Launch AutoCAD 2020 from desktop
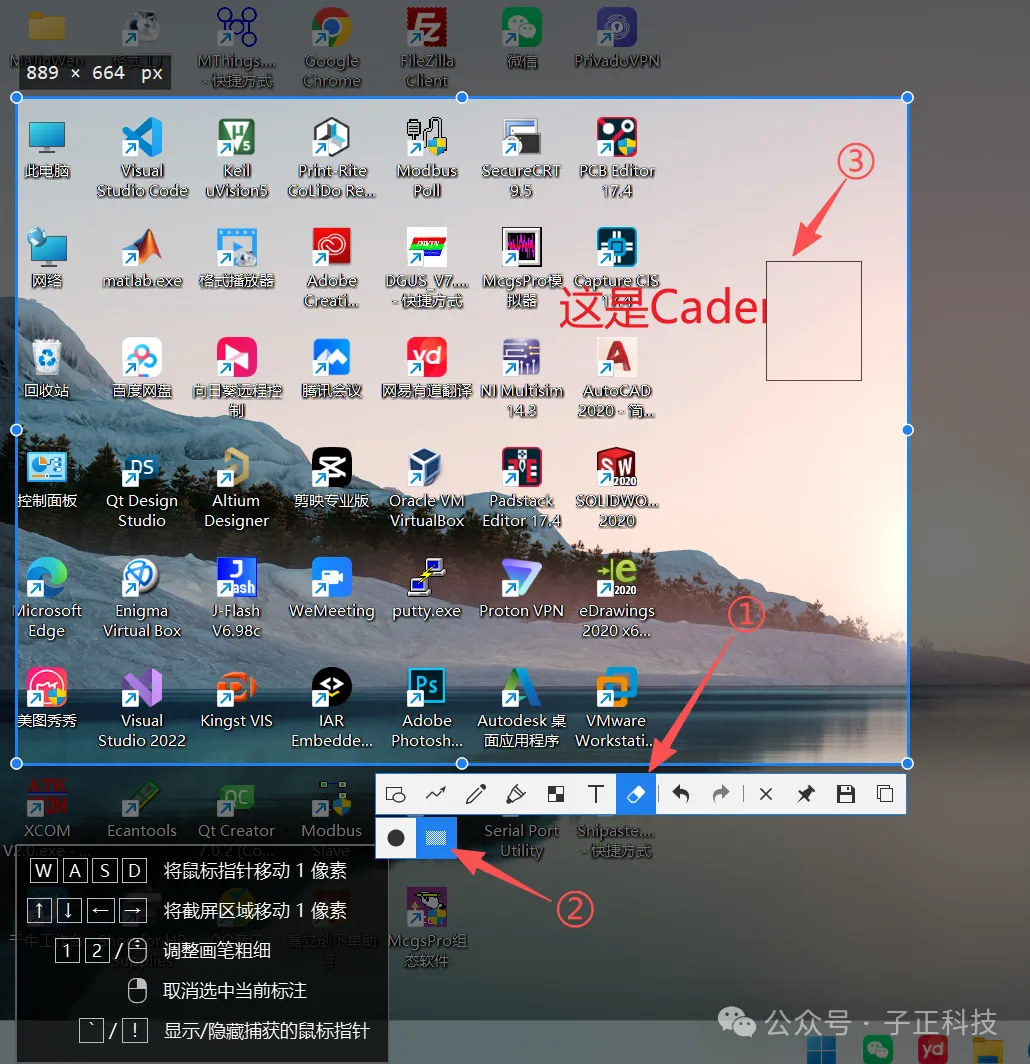The height and width of the screenshot is (1064, 1030). pos(616,357)
